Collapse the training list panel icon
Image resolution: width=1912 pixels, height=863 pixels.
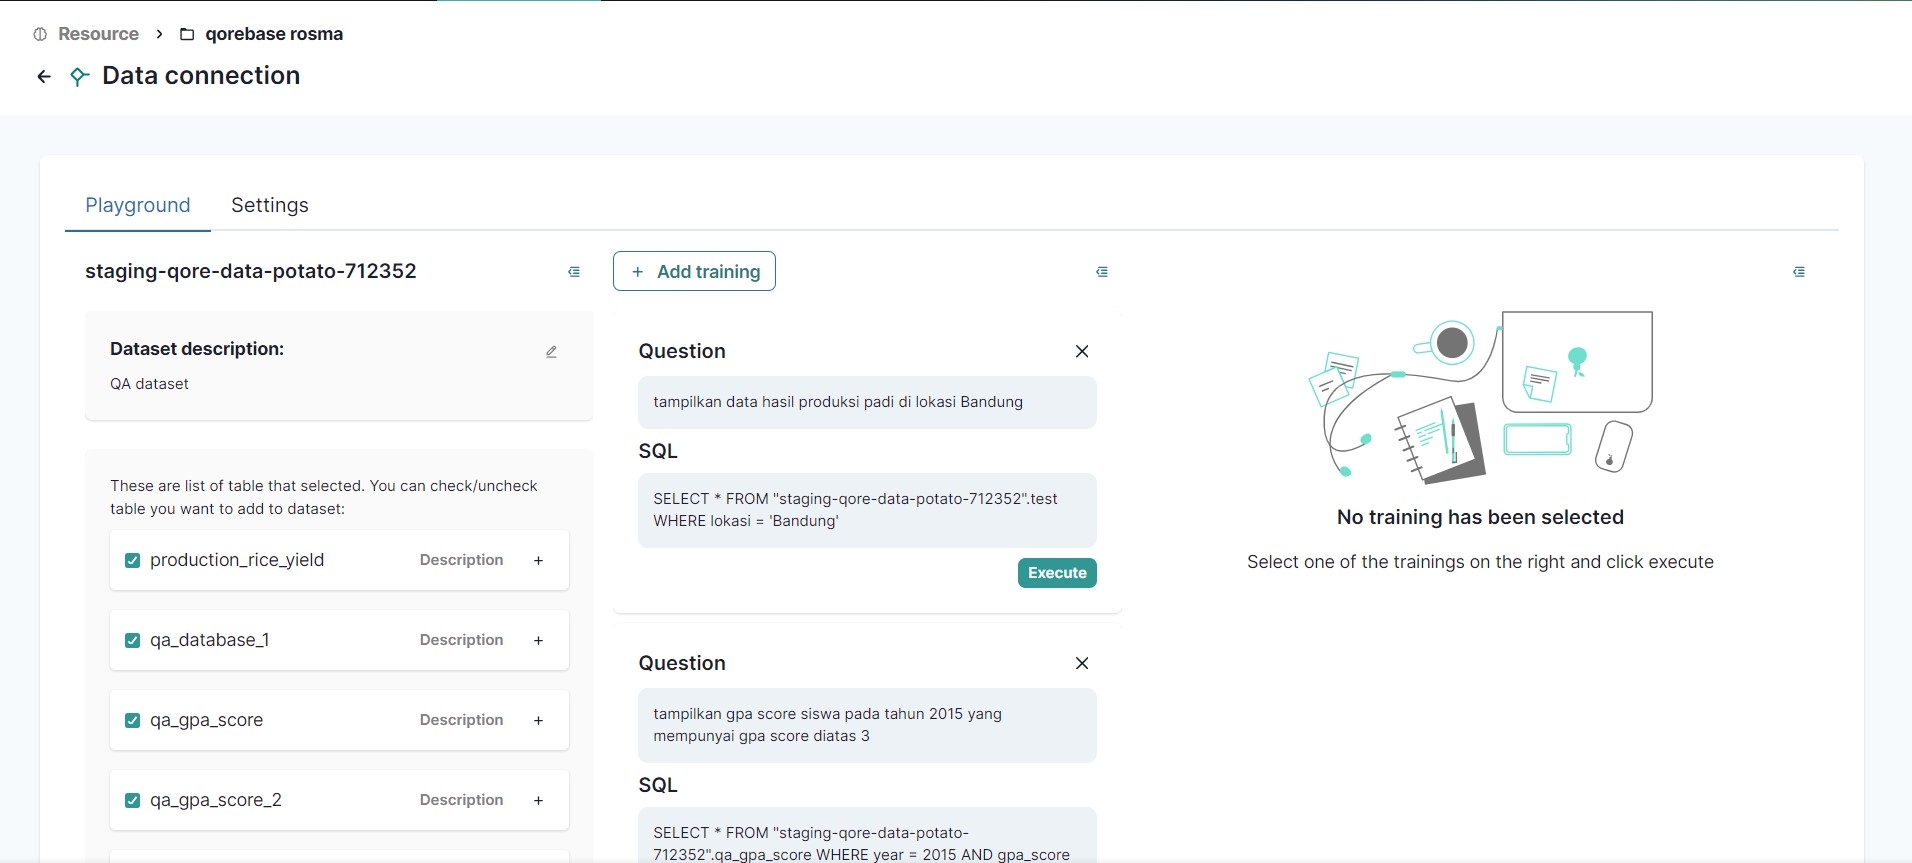click(1102, 272)
